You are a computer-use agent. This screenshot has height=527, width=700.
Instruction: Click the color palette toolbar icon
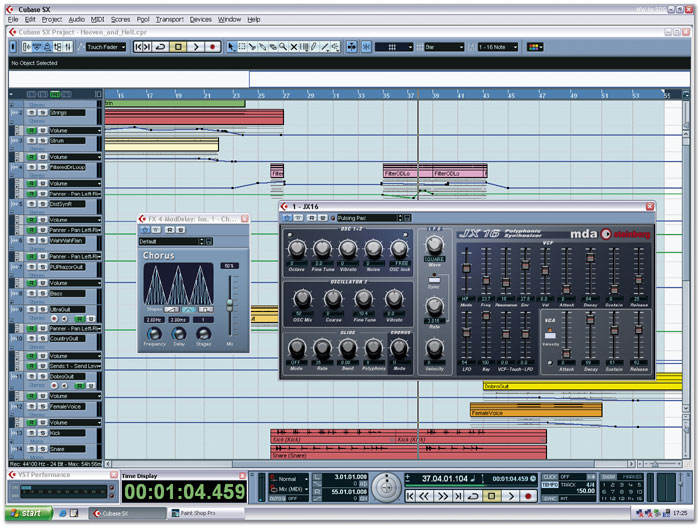pos(535,47)
